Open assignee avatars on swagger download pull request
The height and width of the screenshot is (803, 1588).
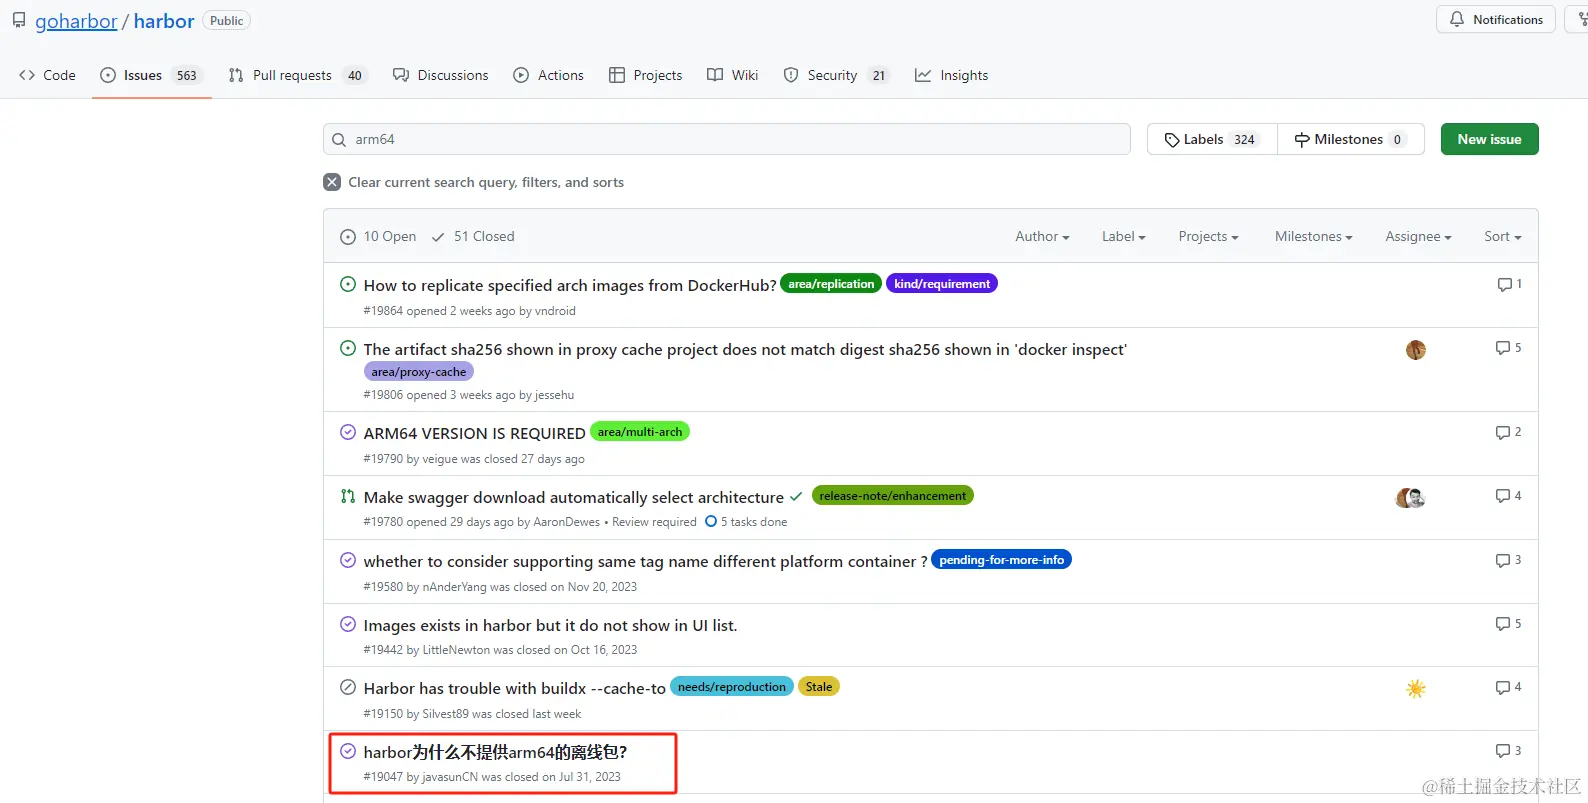[x=1410, y=498]
